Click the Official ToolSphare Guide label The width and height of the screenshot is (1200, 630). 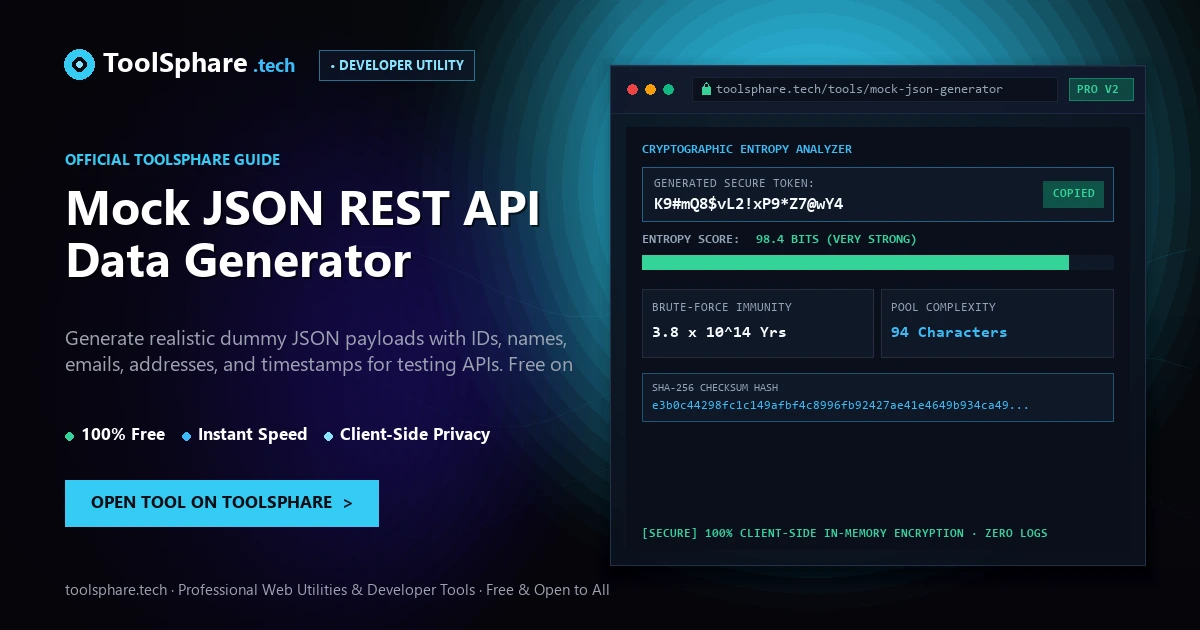172,160
